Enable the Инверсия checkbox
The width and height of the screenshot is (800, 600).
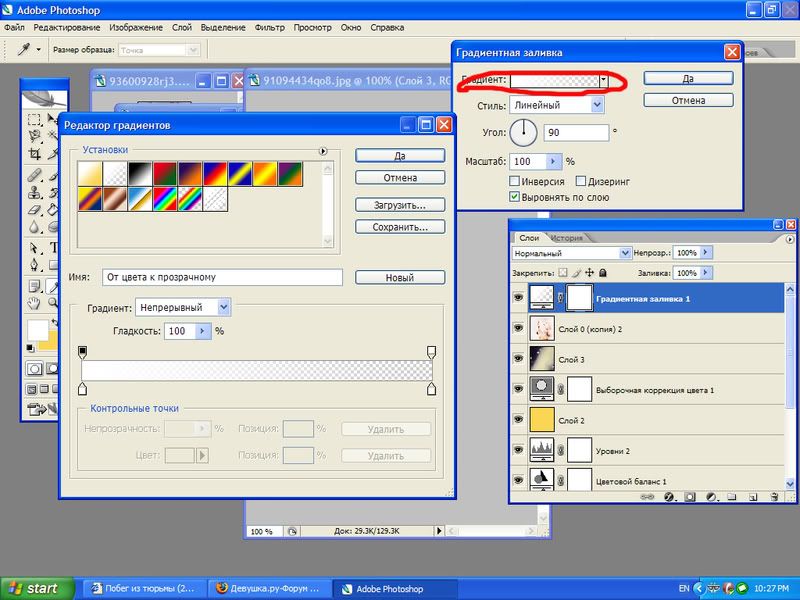[514, 181]
